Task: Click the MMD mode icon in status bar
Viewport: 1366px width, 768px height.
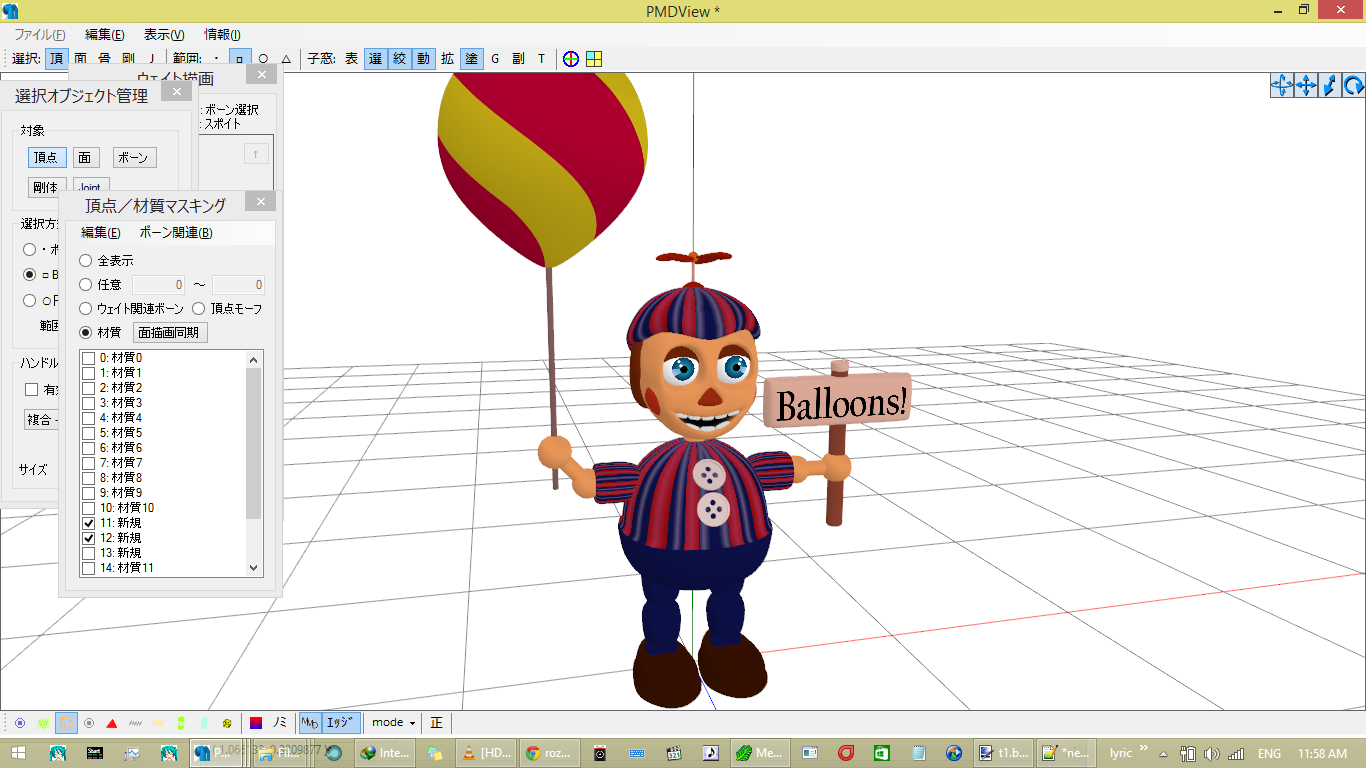Action: tap(312, 722)
